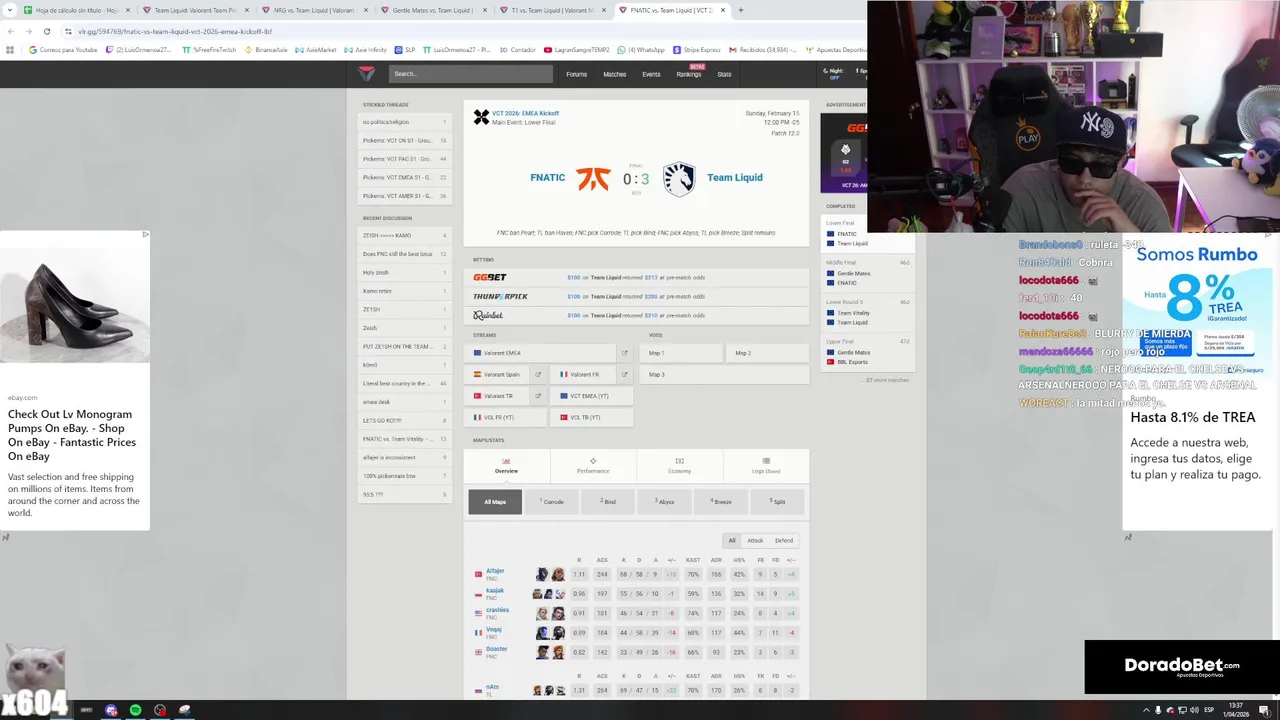Expand the 27 more matches link
Image resolution: width=1280 pixels, height=720 pixels.
point(887,380)
